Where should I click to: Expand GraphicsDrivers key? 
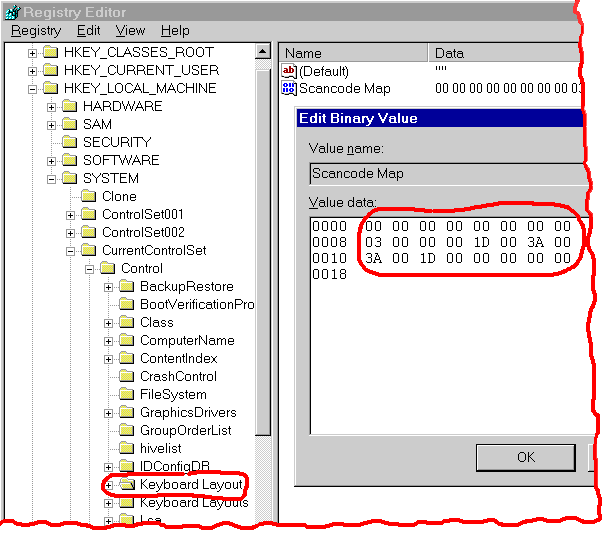point(108,414)
